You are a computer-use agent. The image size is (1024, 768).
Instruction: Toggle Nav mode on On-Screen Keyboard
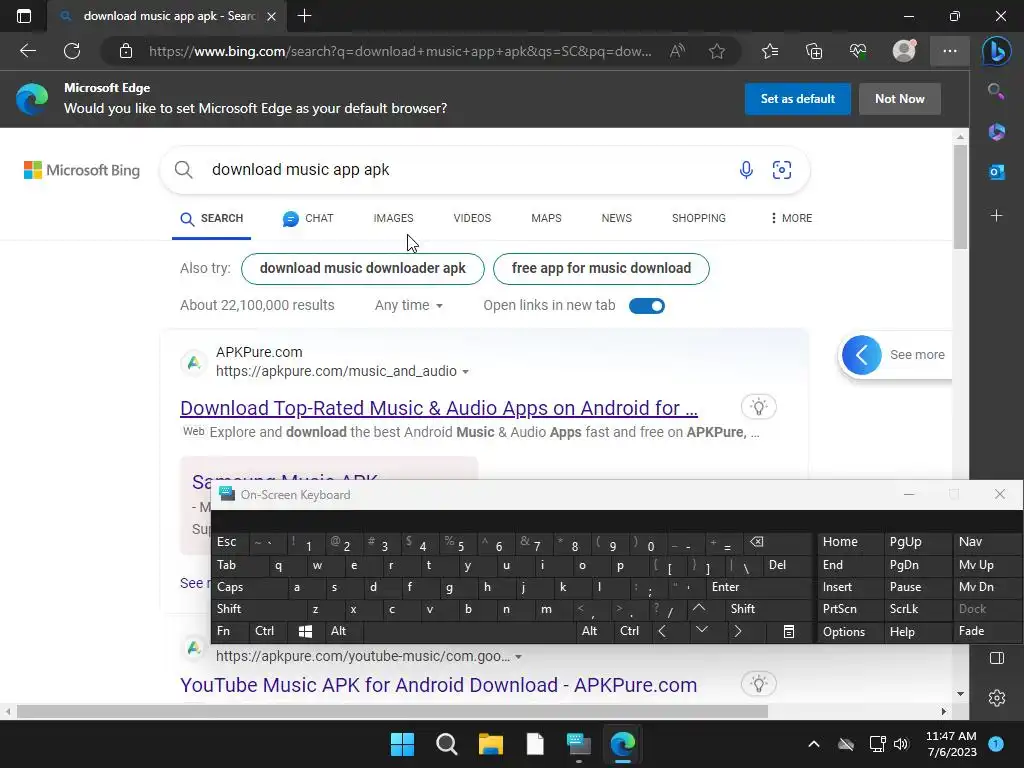(x=987, y=542)
